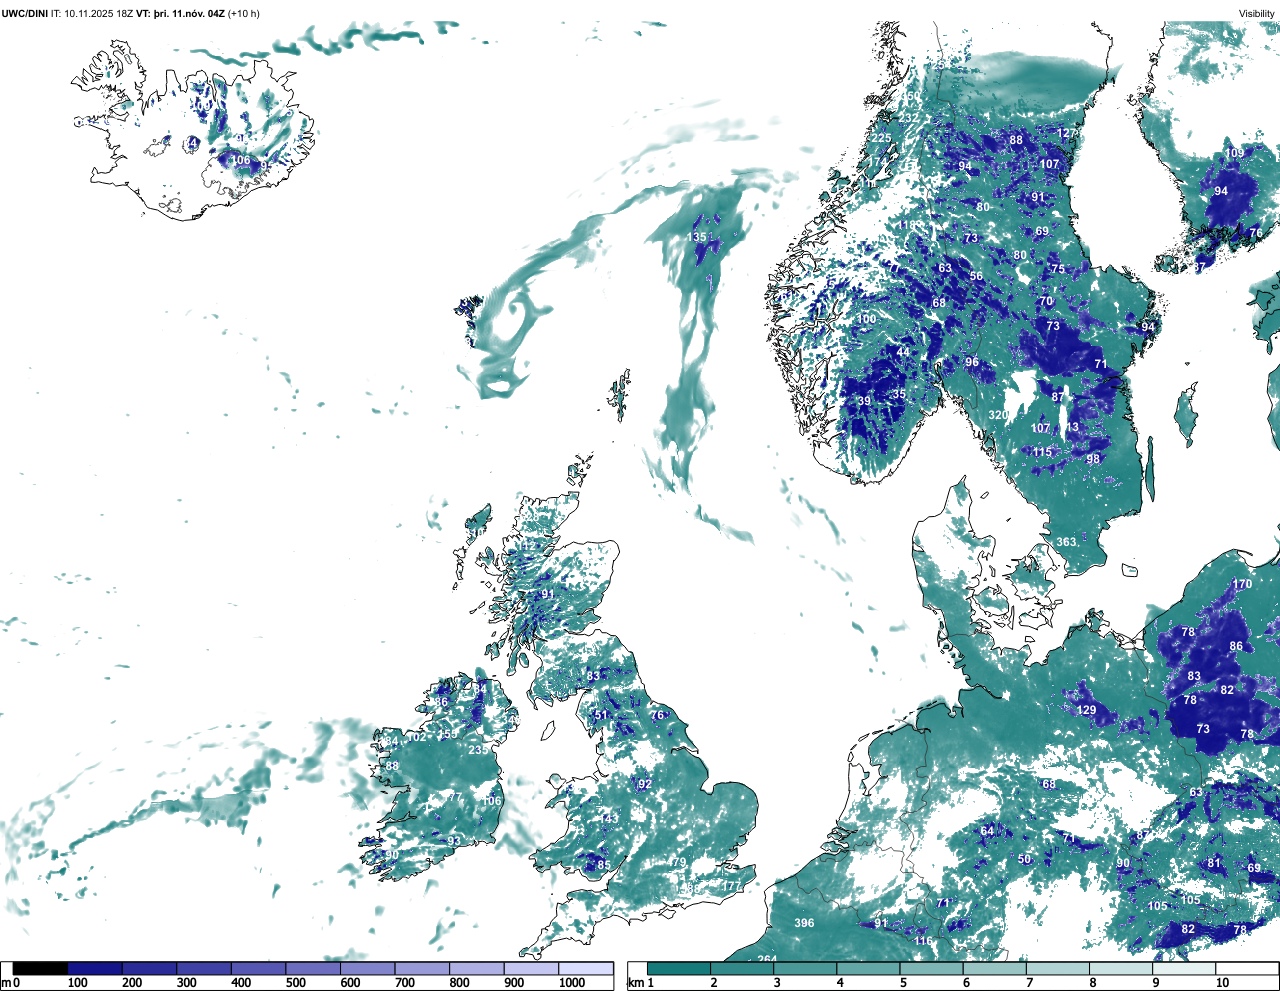Screen dimensions: 1280x991
Task: Click the '232' value in northern Norway
Action: [x=908, y=117]
